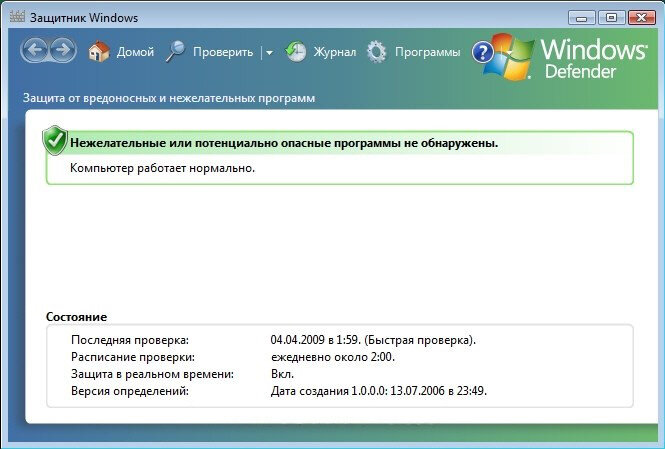Click the Журнал history clock icon
The height and width of the screenshot is (449, 665).
(296, 52)
